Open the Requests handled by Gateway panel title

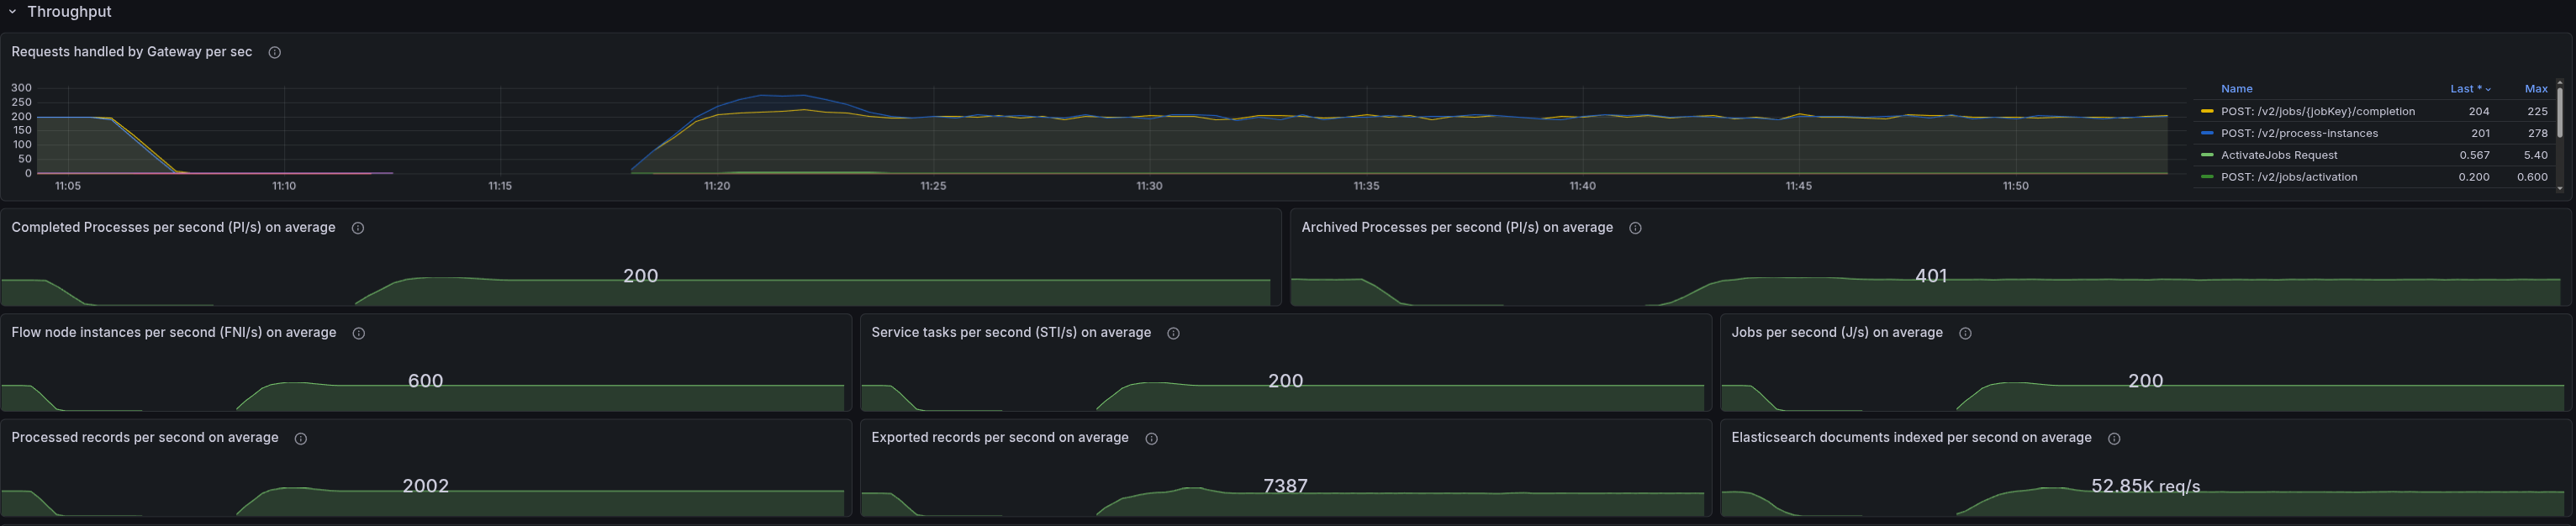(x=132, y=52)
